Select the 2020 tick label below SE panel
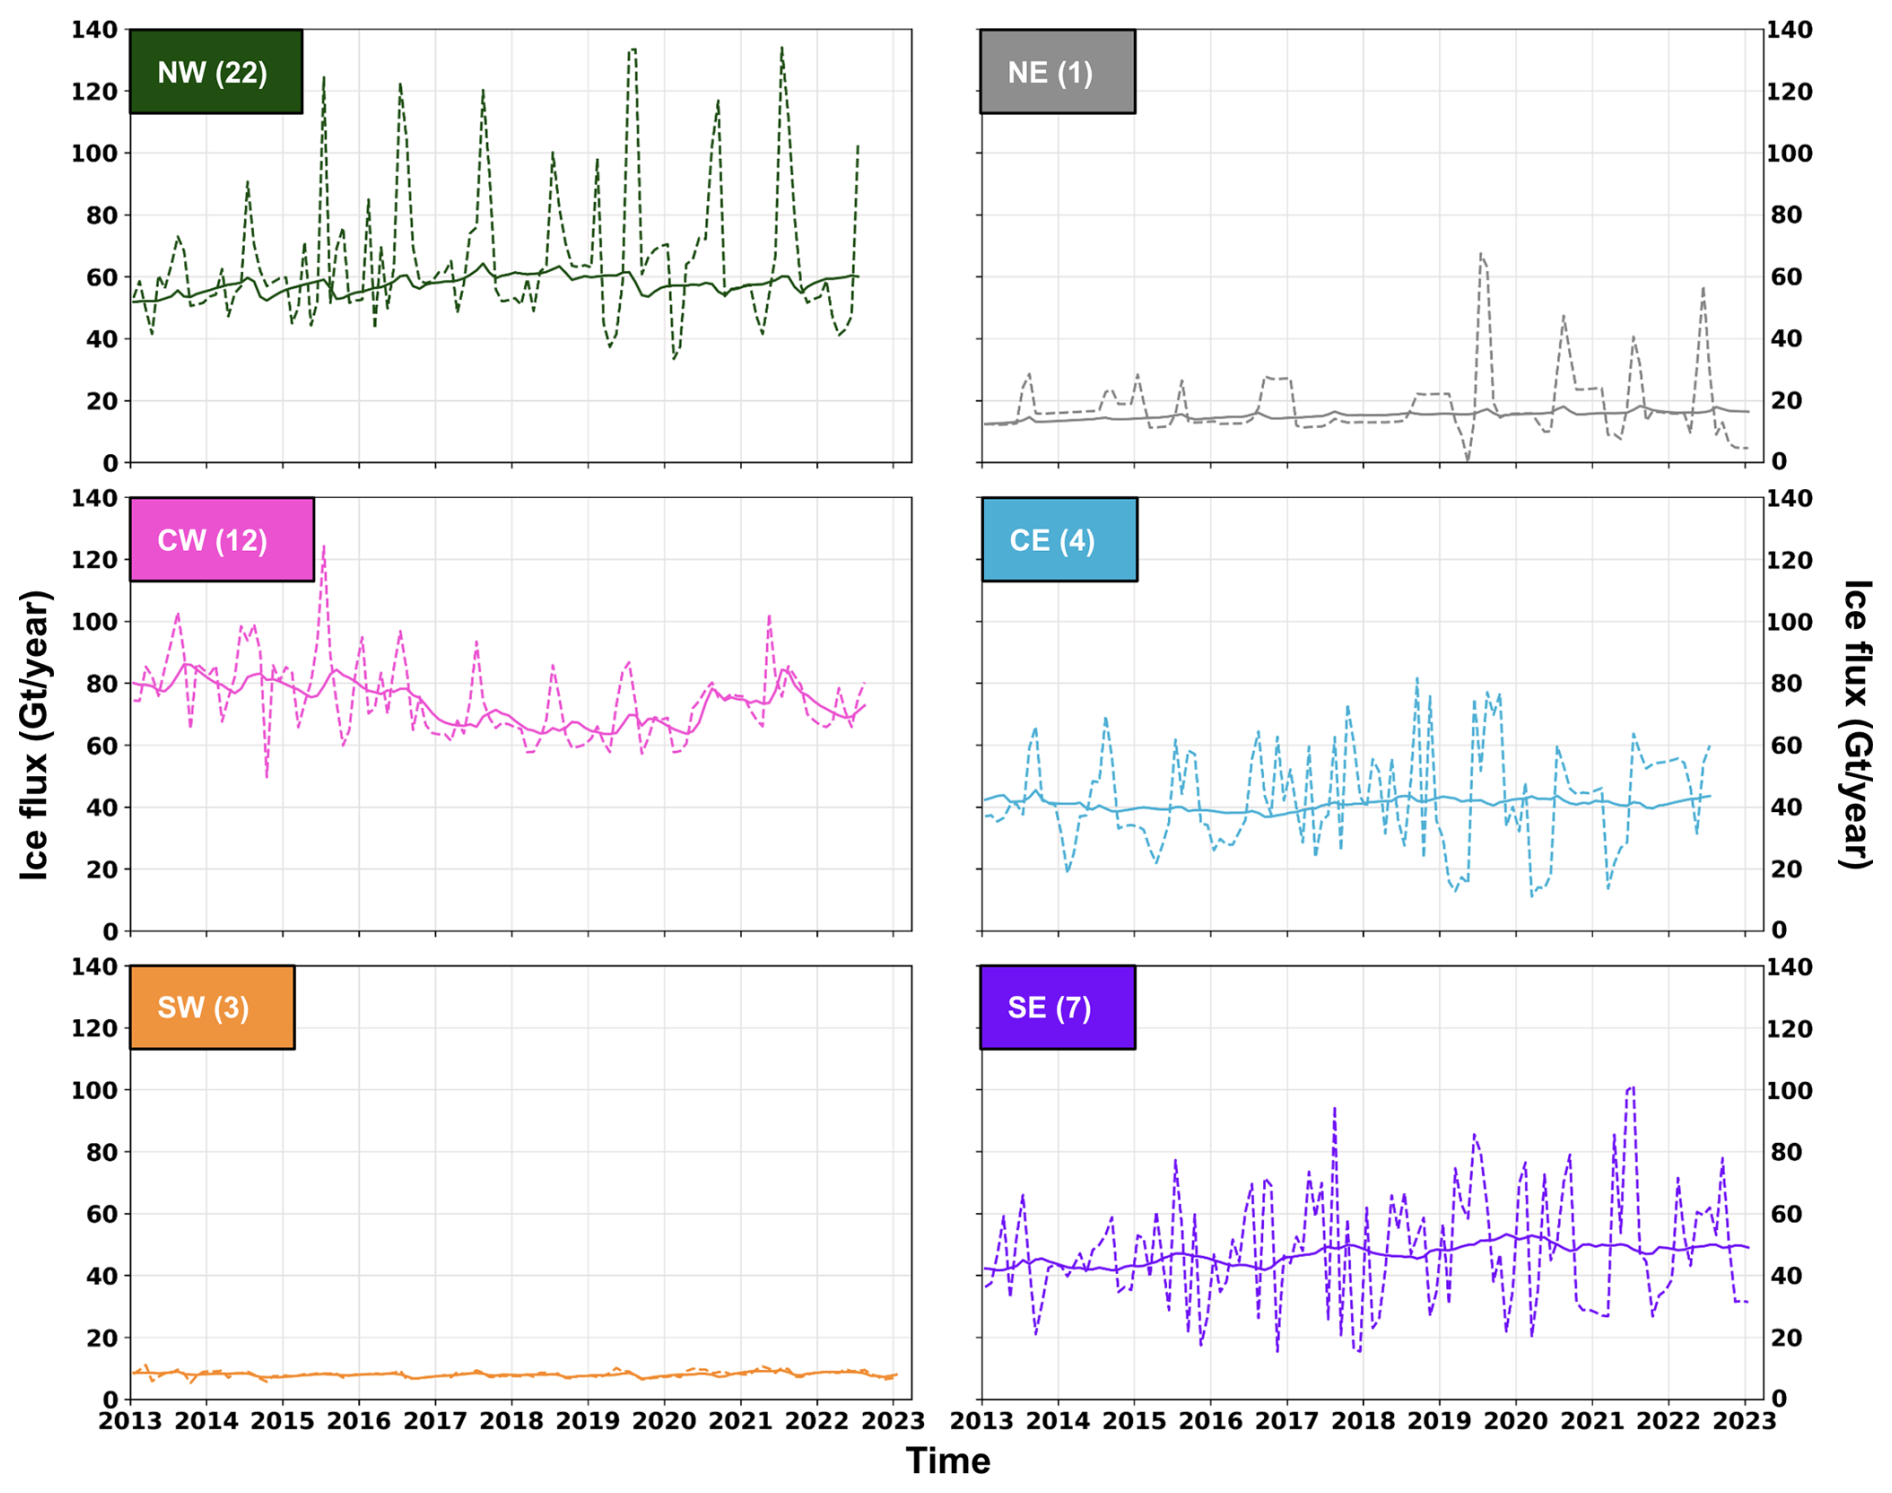Screen dimensions: 1892x1493 click(x=1515, y=1421)
